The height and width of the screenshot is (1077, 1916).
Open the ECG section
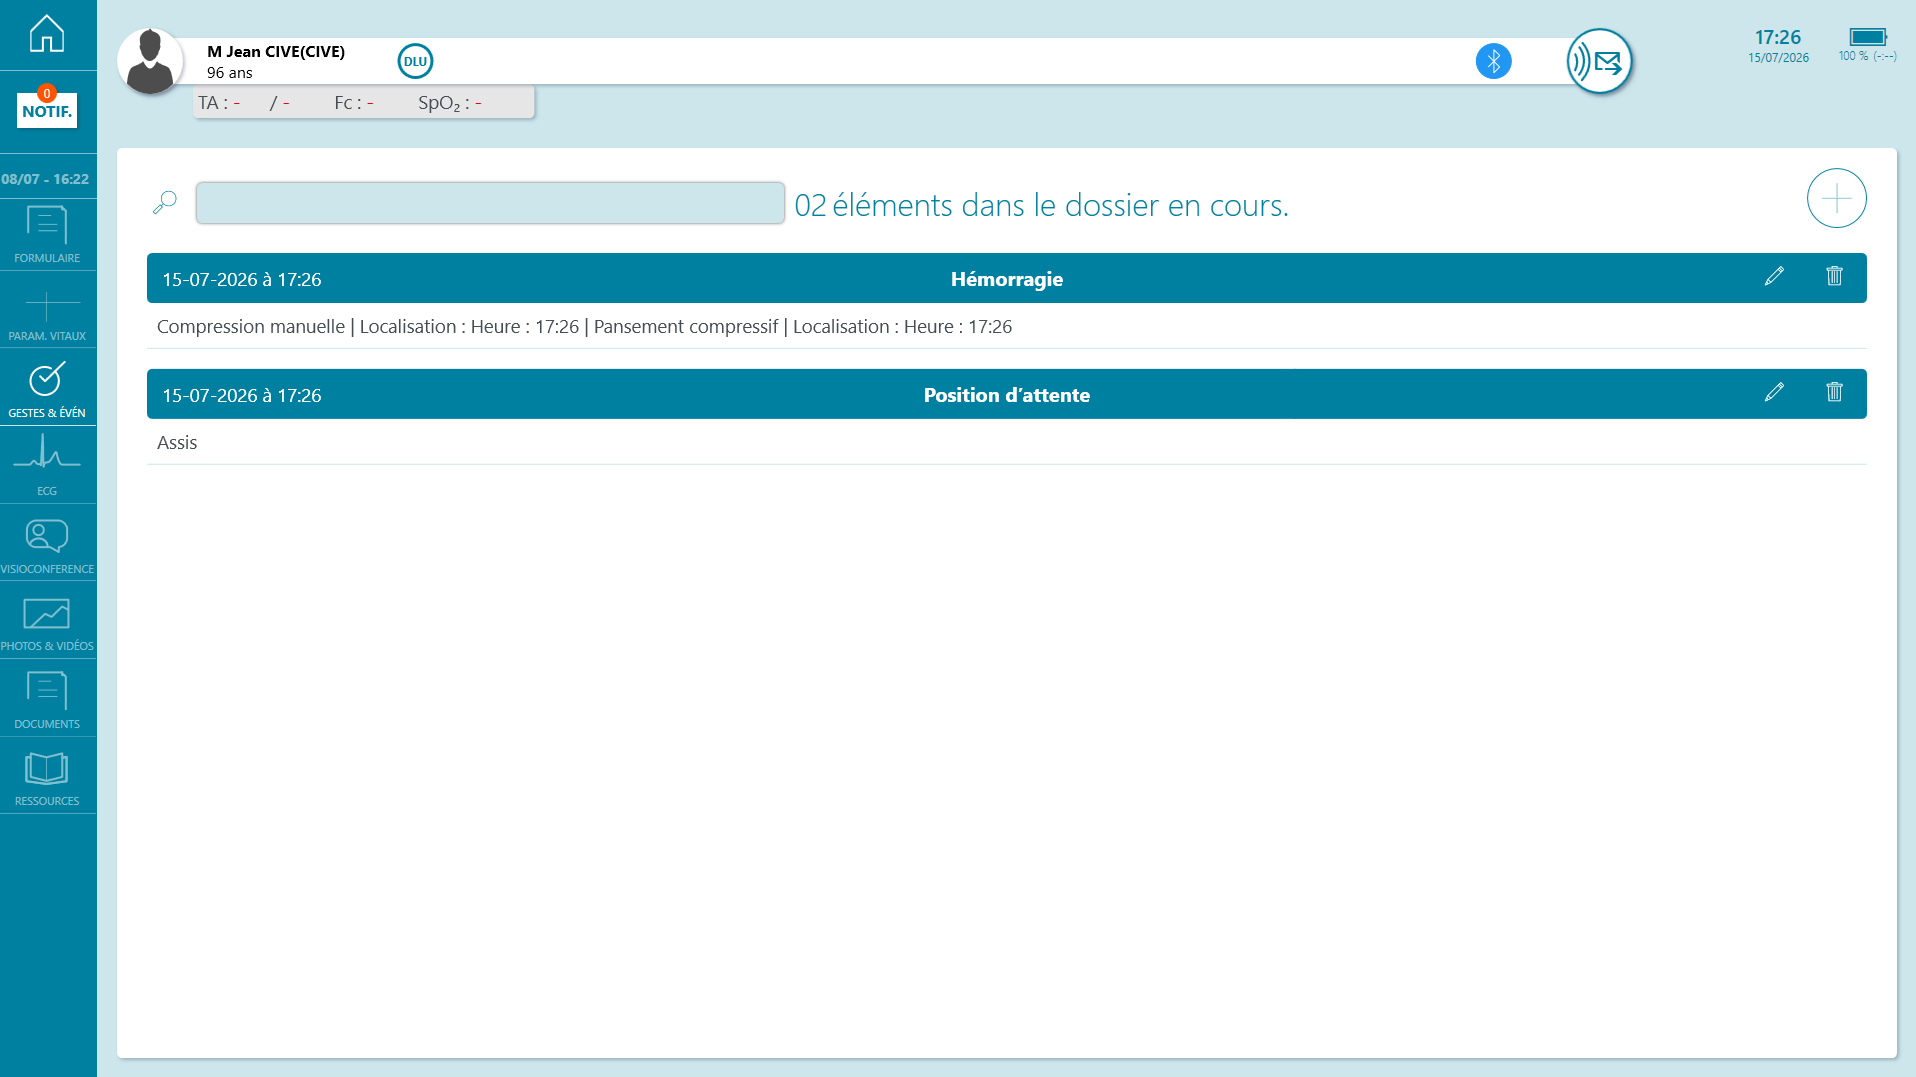[47, 466]
